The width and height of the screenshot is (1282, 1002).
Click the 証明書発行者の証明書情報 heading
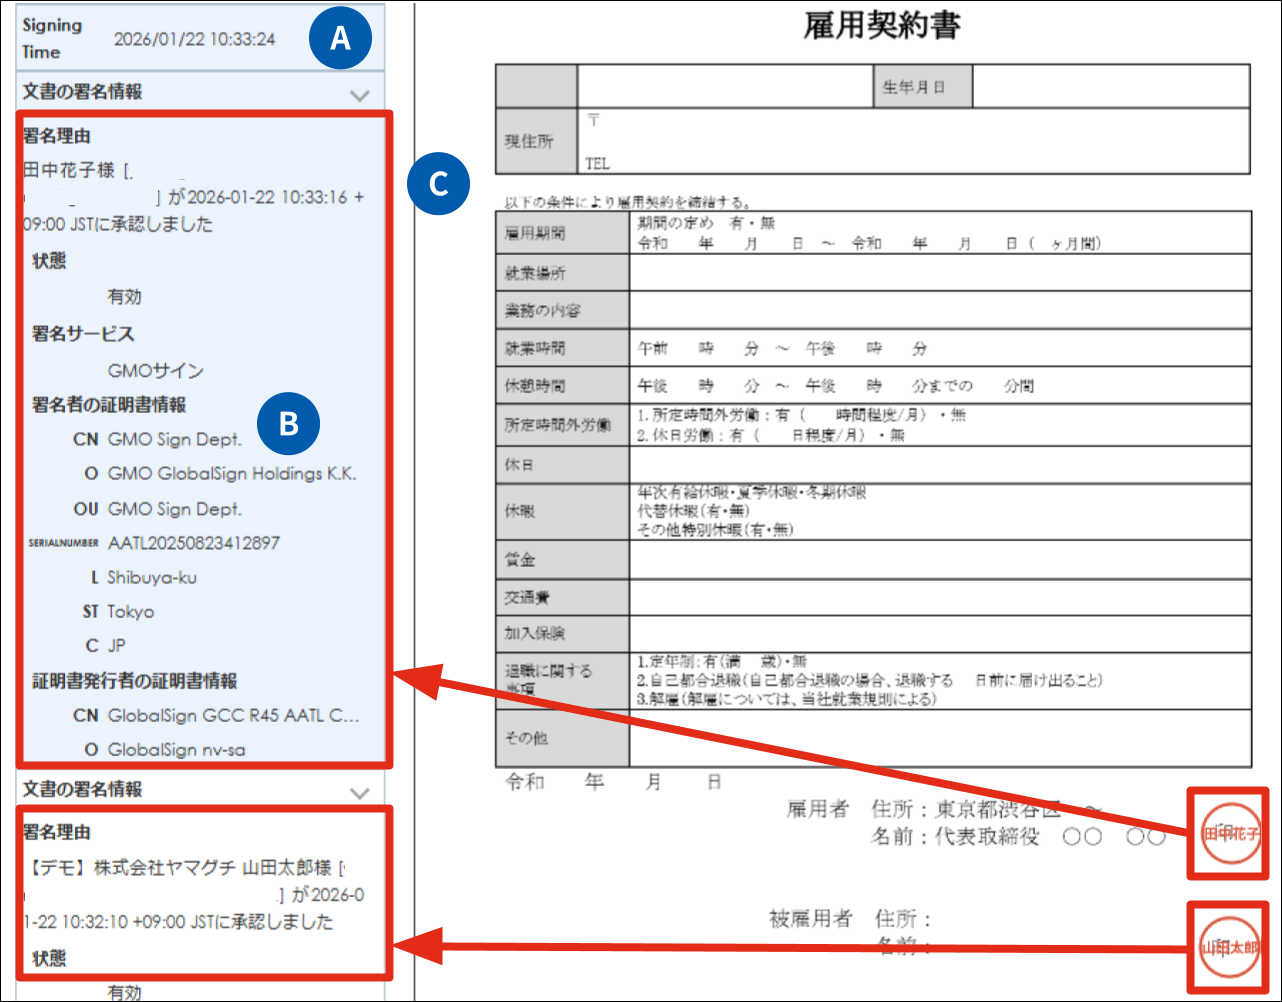[135, 681]
